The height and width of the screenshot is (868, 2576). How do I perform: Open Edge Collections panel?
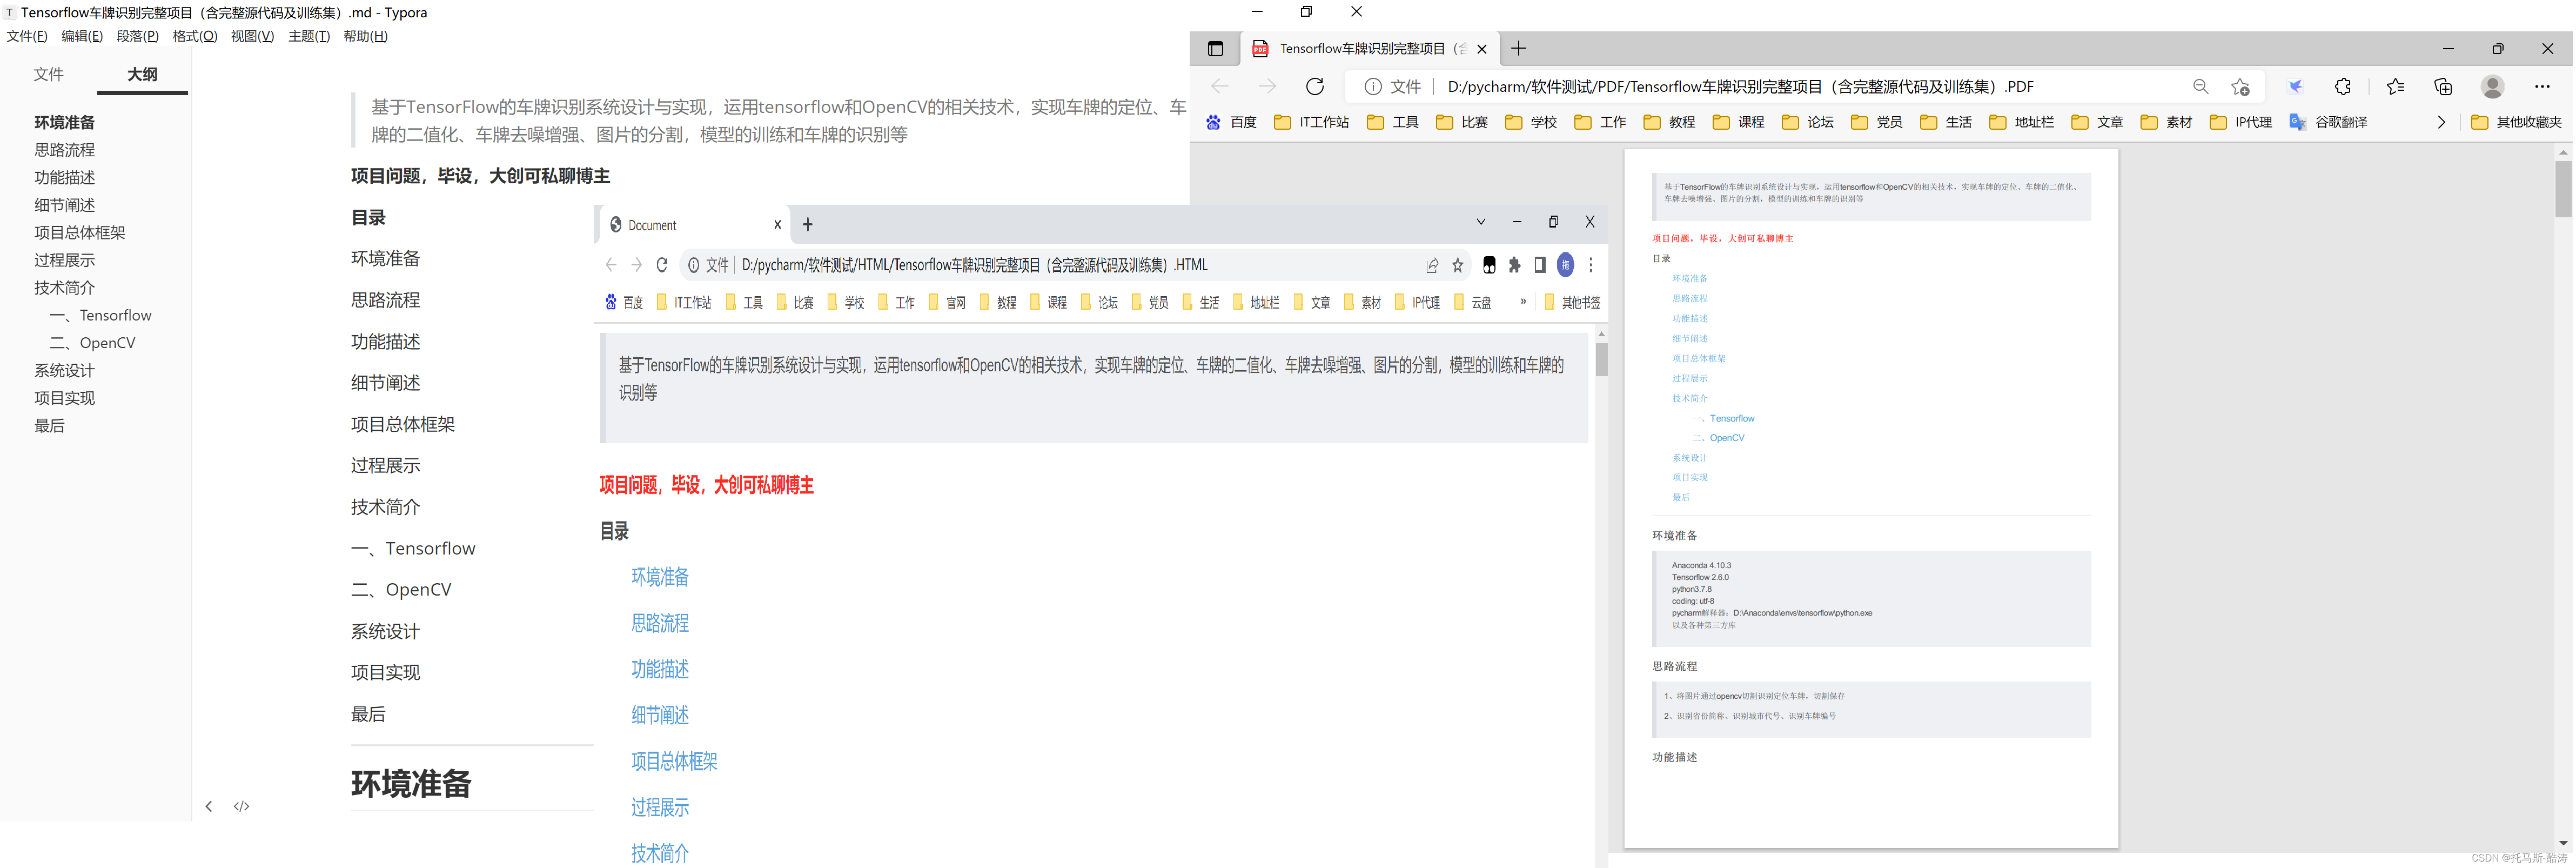pyautogui.click(x=2443, y=86)
